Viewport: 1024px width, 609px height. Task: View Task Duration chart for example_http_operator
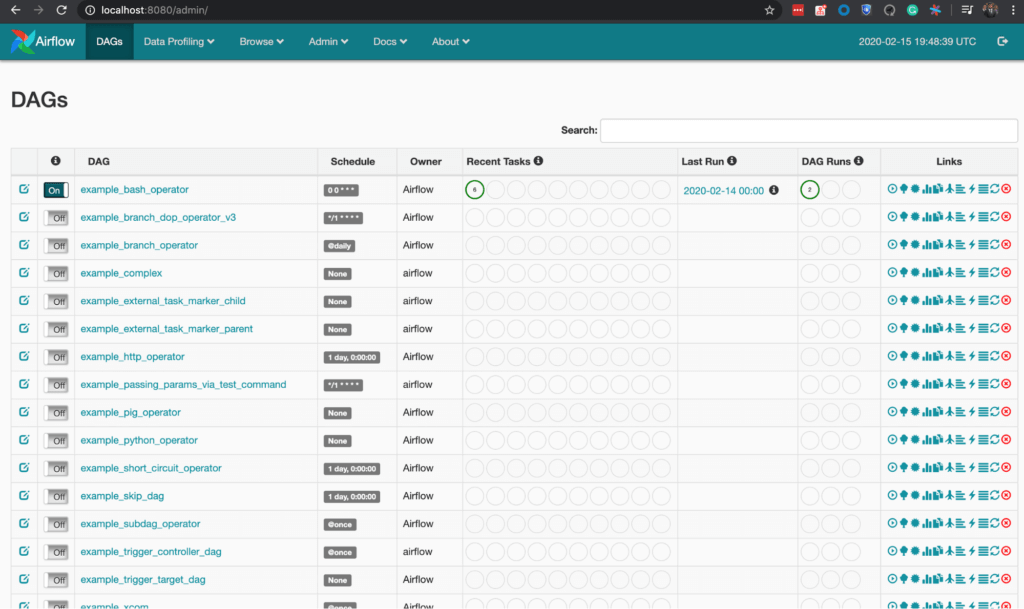pyautogui.click(x=926, y=355)
